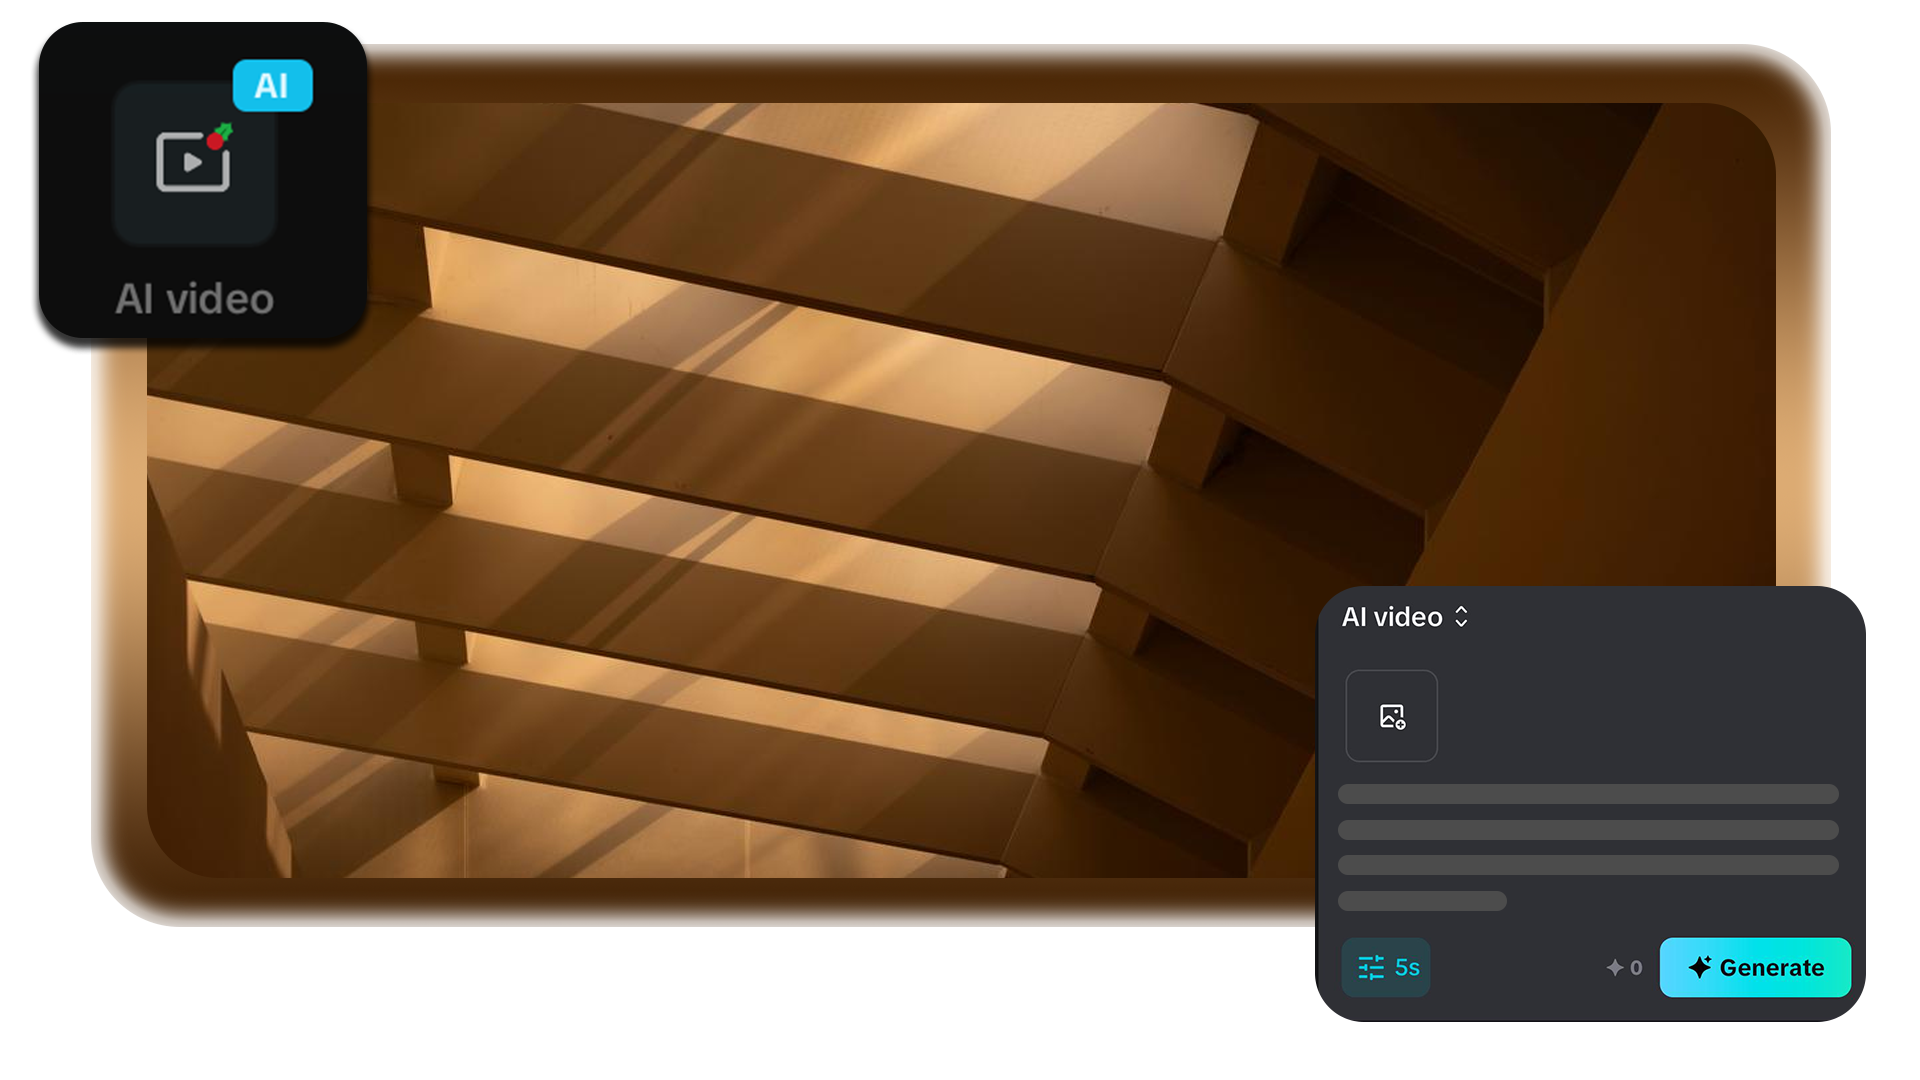Click the third placeholder line in the prompt box
The height and width of the screenshot is (1080, 1920).
pyautogui.click(x=1588, y=865)
